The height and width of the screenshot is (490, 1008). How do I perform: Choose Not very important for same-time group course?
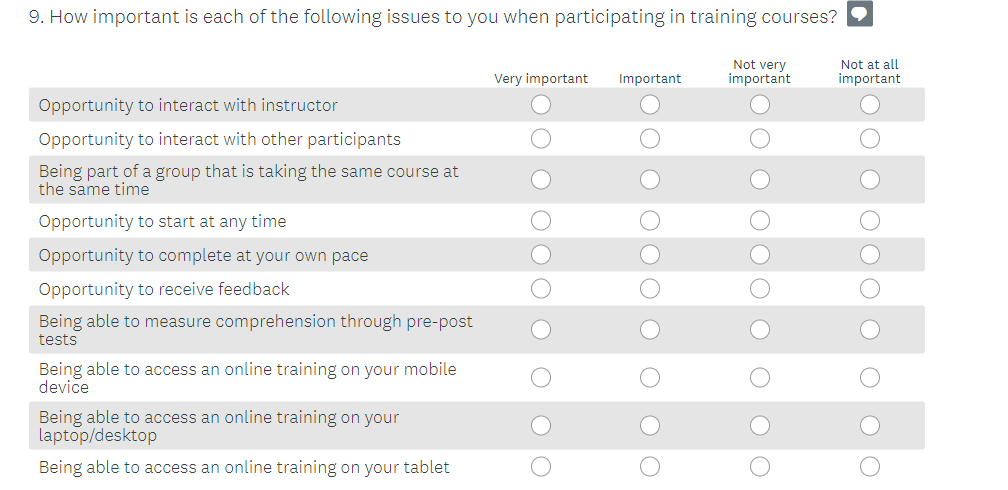coord(760,180)
